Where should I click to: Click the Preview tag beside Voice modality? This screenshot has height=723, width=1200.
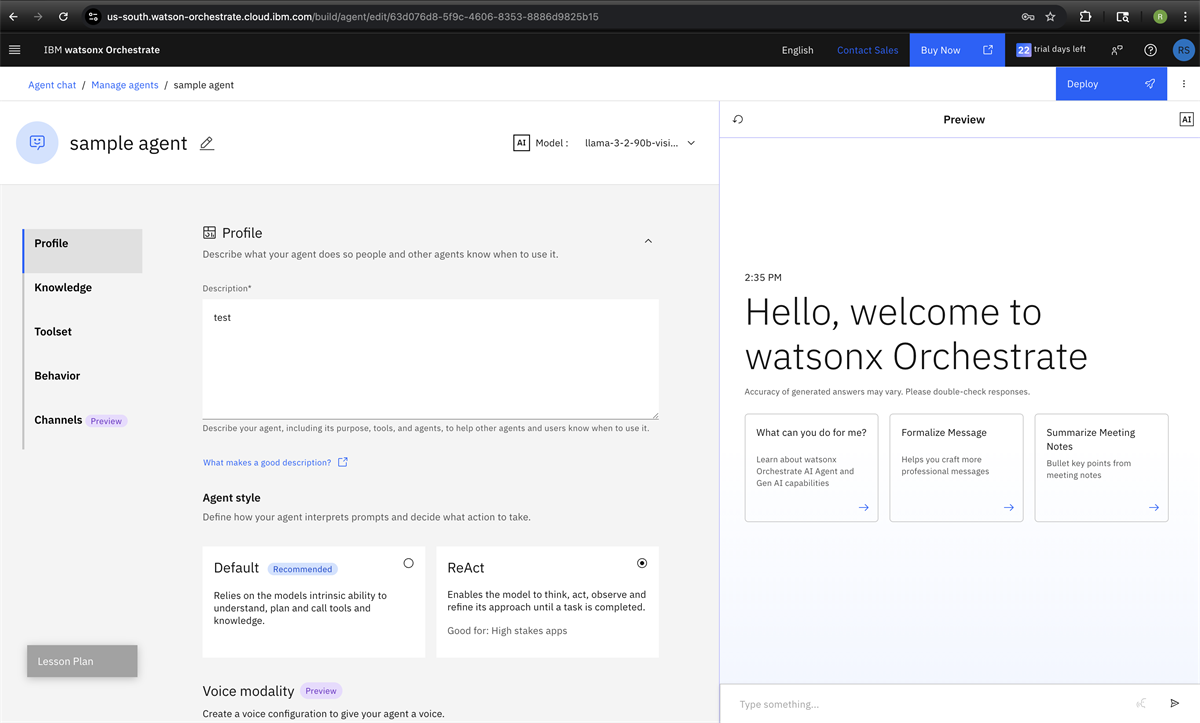pyautogui.click(x=321, y=691)
